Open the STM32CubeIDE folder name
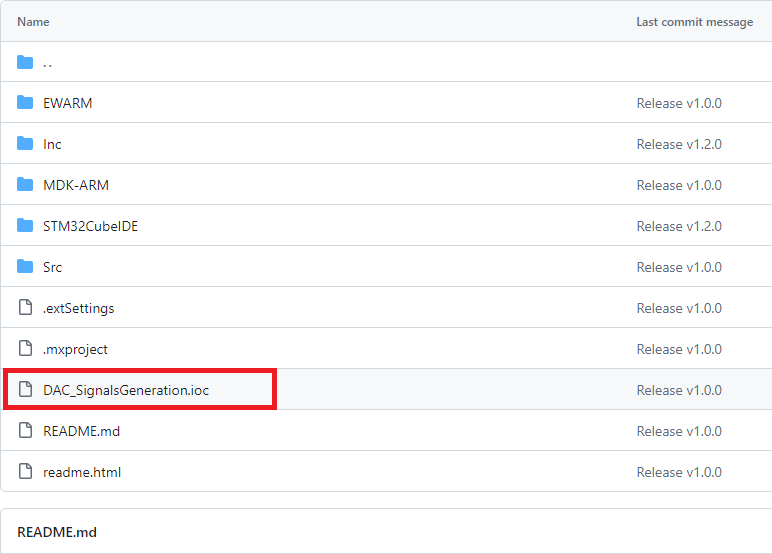 click(x=91, y=226)
